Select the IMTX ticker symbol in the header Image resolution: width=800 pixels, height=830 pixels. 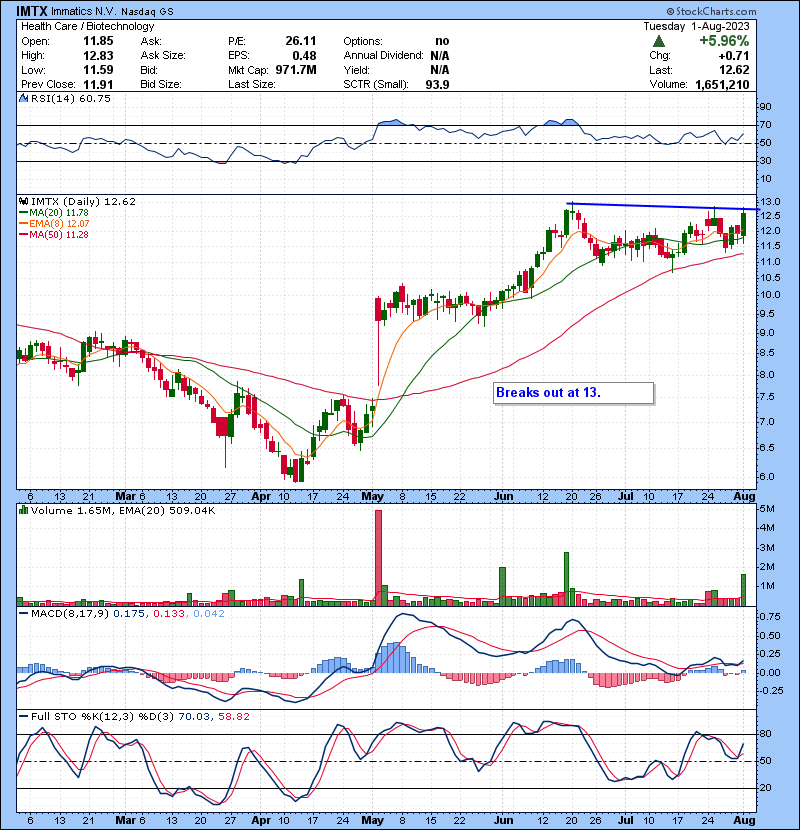click(x=32, y=11)
